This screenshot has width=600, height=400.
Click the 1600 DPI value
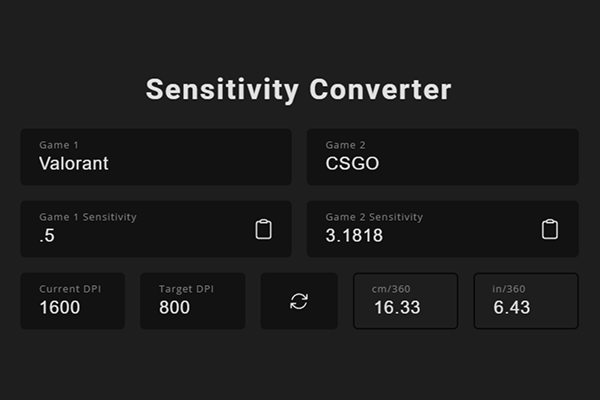(60, 308)
